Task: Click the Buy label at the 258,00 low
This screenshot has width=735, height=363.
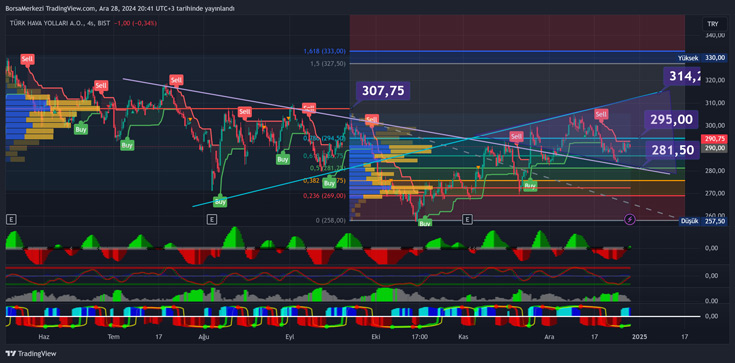Action: tap(425, 223)
